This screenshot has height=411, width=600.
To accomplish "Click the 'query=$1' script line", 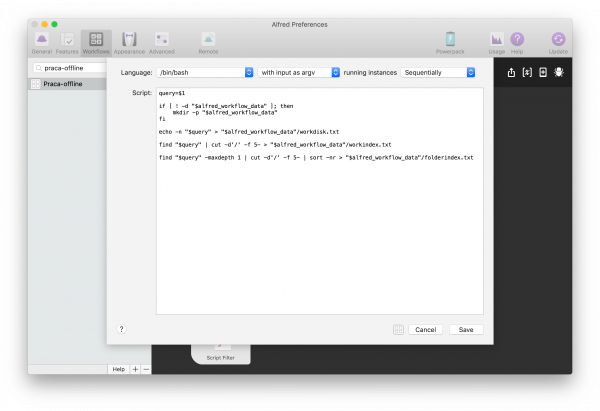I will pos(172,93).
